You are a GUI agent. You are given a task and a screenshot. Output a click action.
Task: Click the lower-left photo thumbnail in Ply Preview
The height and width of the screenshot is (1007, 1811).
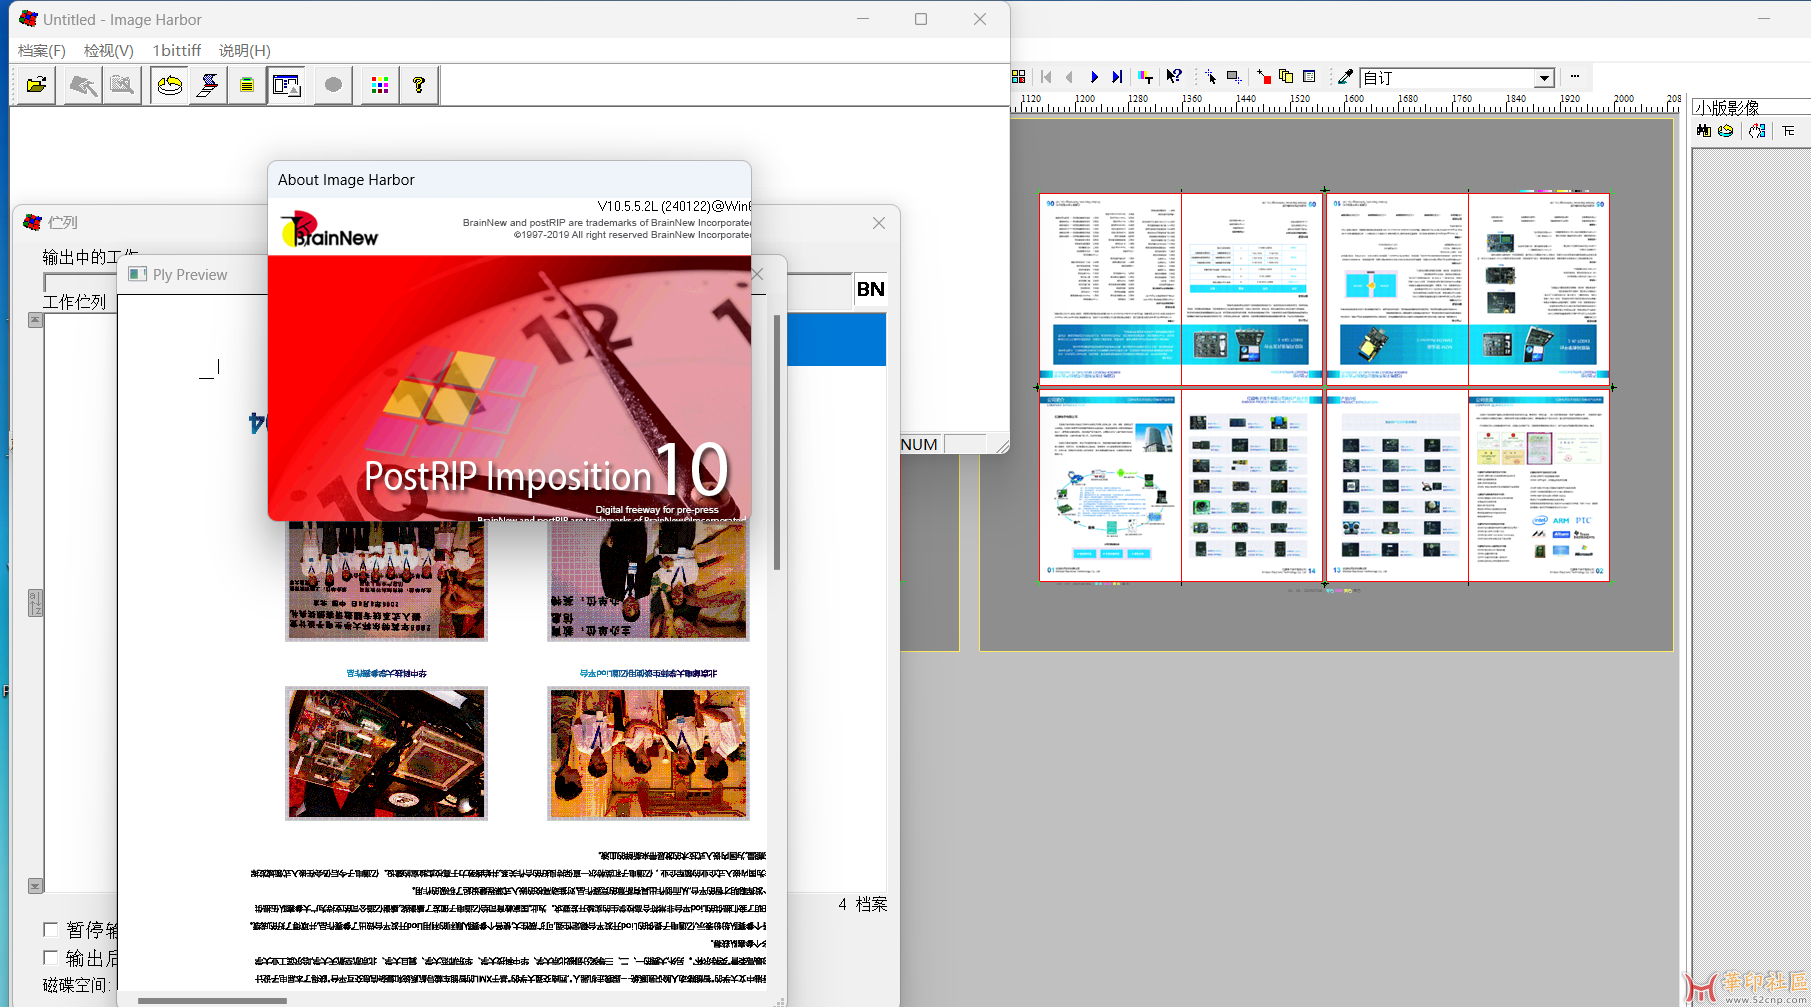click(x=386, y=753)
